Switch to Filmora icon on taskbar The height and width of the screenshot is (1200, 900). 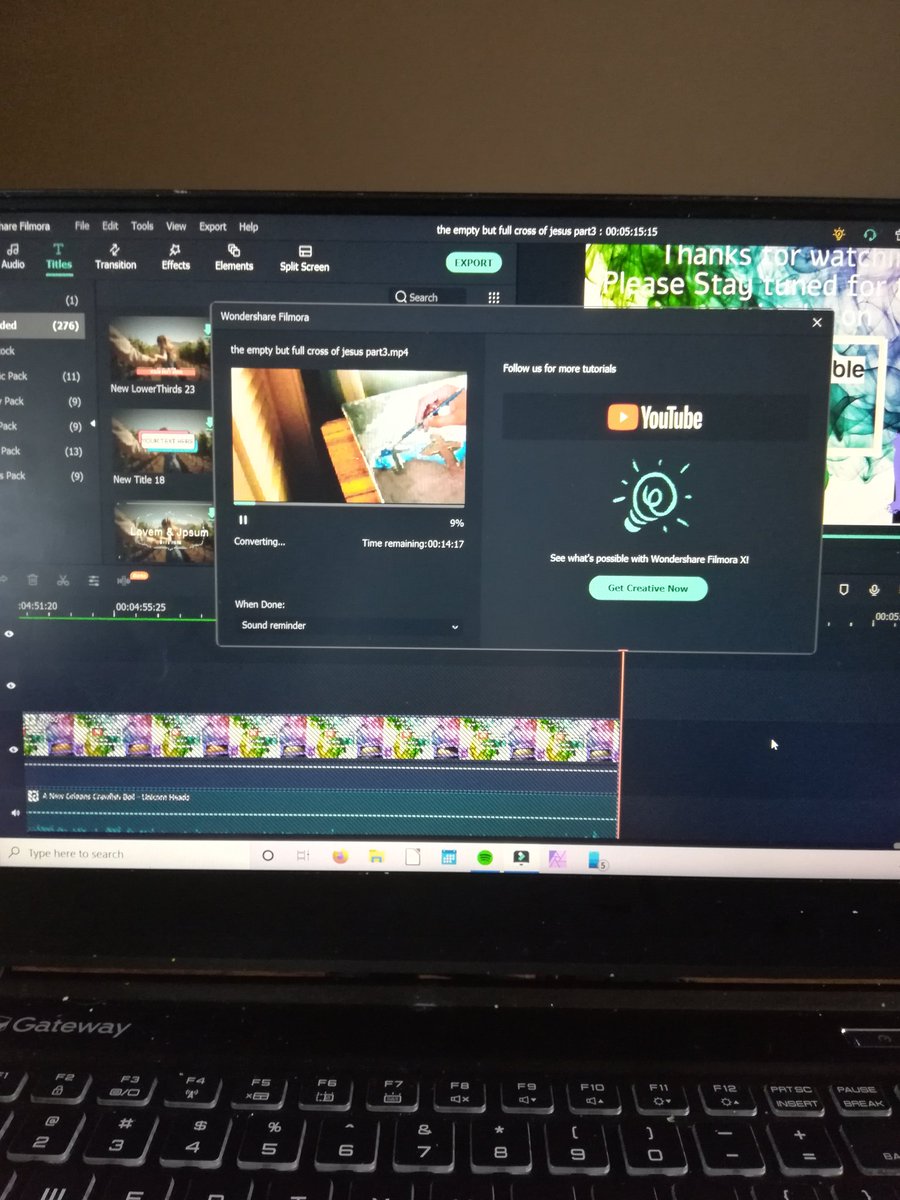click(521, 858)
